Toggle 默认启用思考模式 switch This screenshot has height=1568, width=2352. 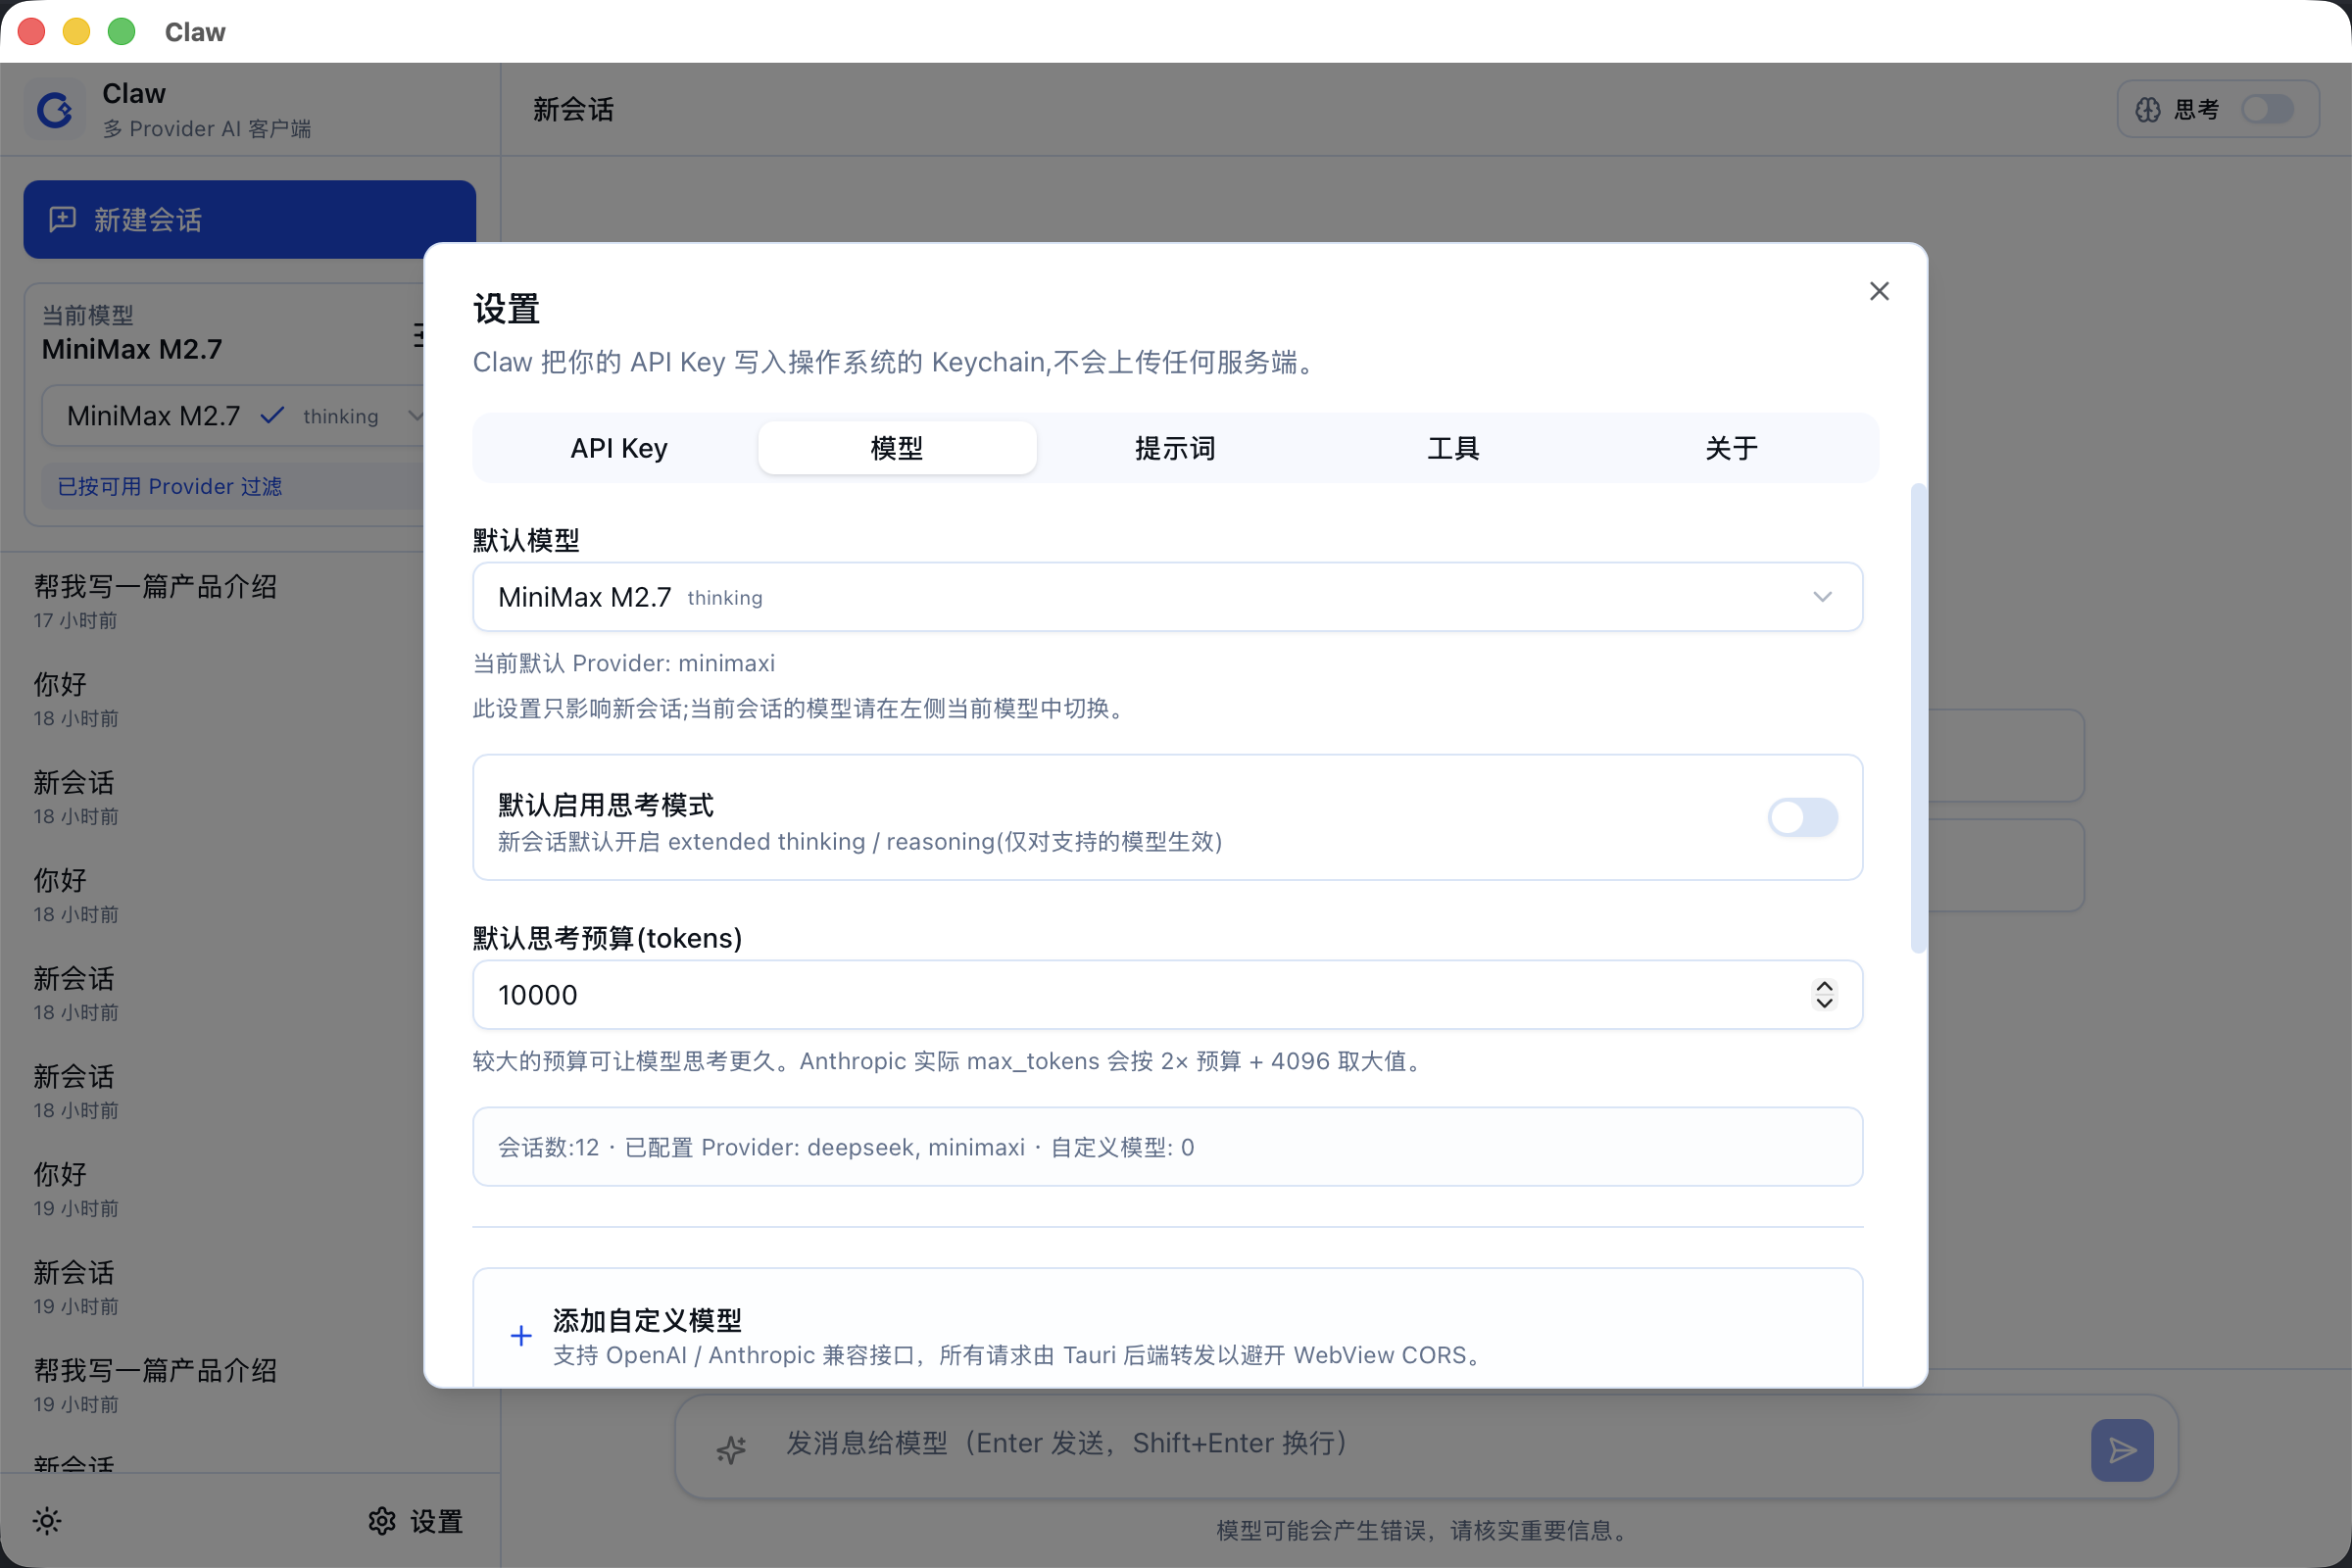point(1802,817)
